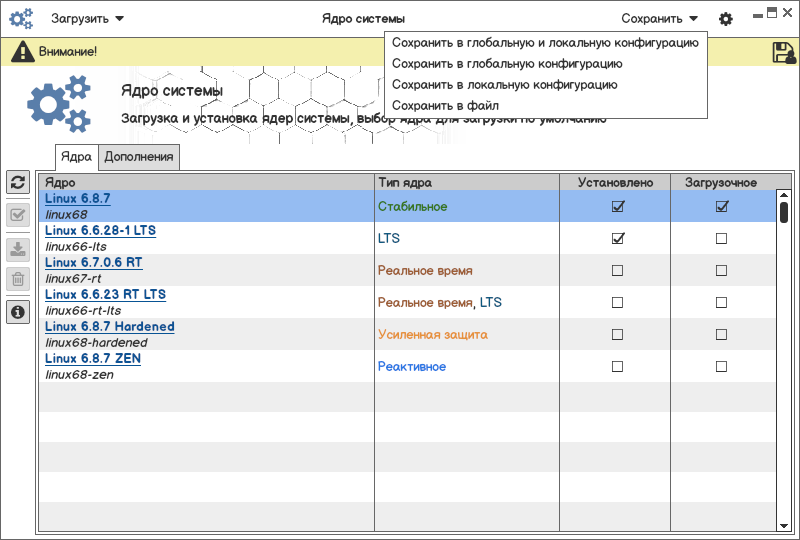Toggle the installed checkbox for Linux 6.7.0.6 RT
This screenshot has height=540, width=800.
[617, 271]
